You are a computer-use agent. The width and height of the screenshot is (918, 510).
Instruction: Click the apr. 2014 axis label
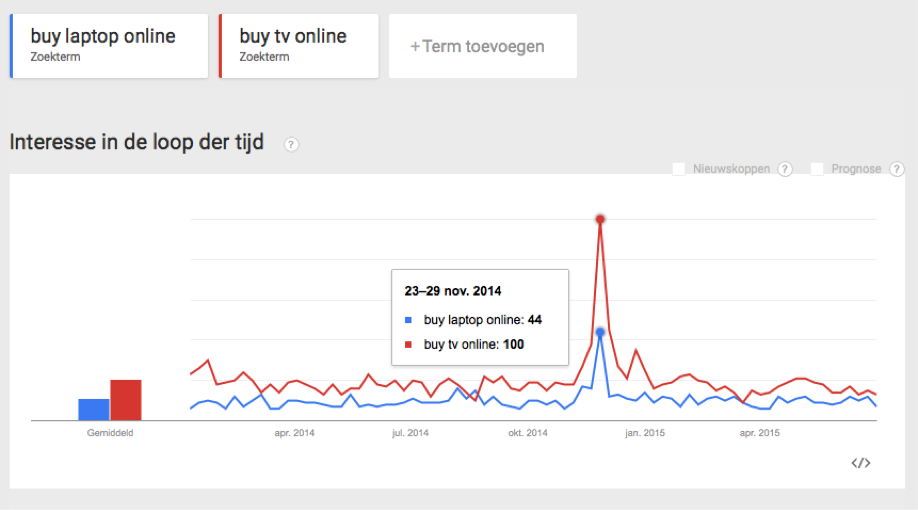tap(294, 433)
